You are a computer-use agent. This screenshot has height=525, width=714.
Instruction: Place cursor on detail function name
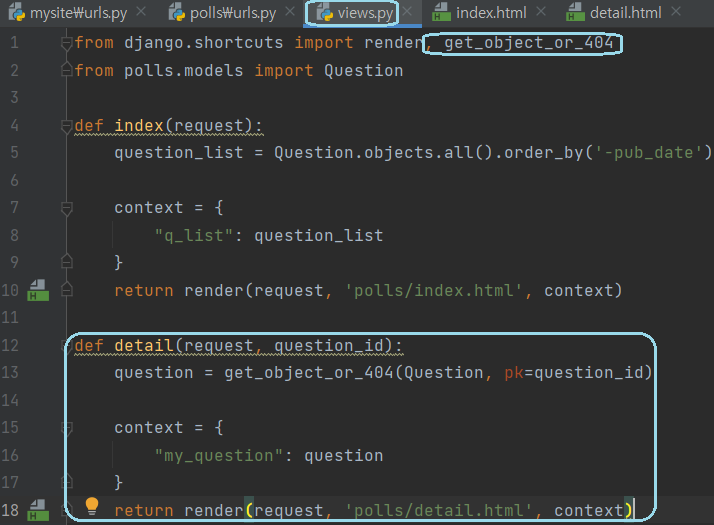(x=144, y=346)
